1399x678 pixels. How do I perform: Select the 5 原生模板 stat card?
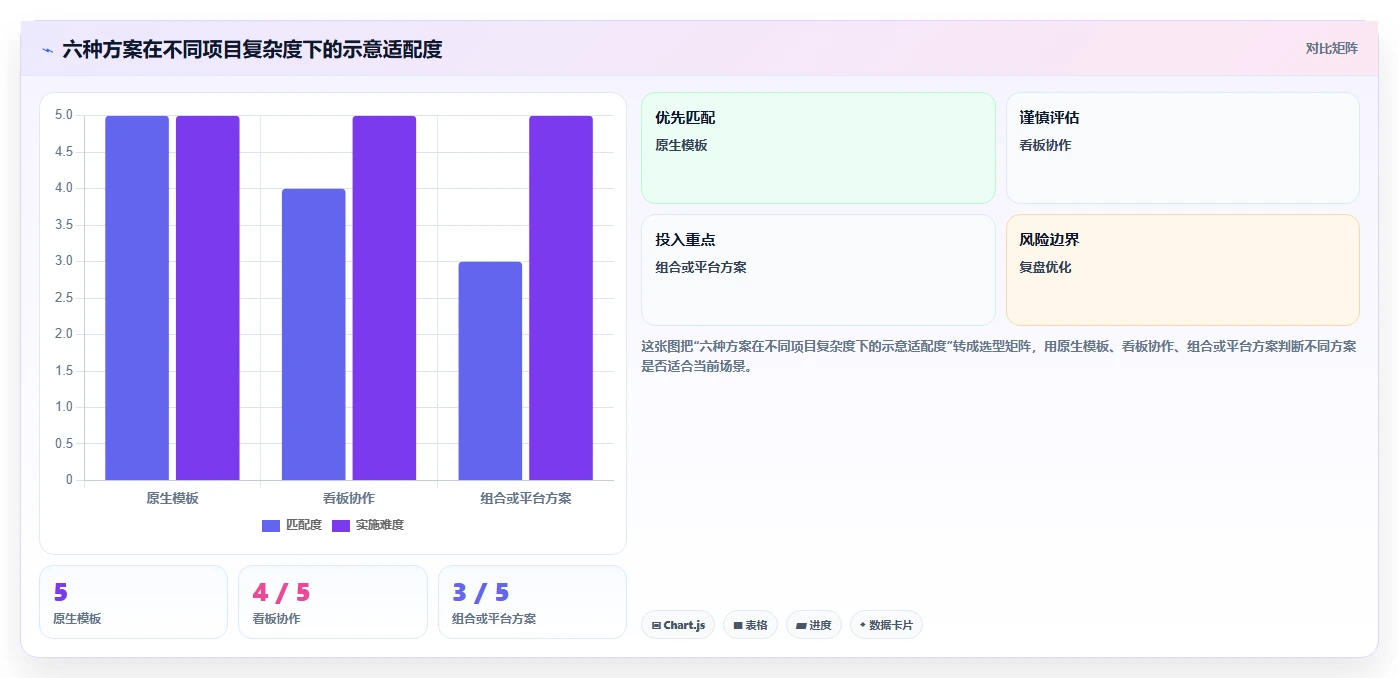(133, 602)
